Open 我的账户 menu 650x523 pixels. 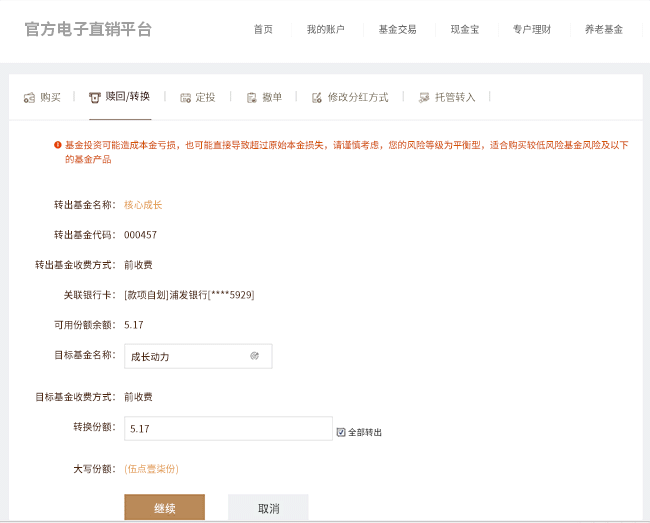pyautogui.click(x=325, y=29)
